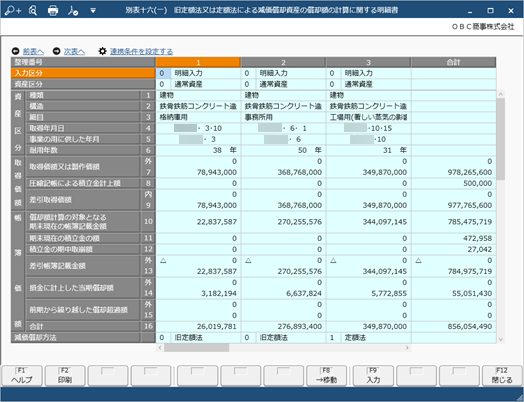Click the 31 年 useful life cell

coord(368,150)
